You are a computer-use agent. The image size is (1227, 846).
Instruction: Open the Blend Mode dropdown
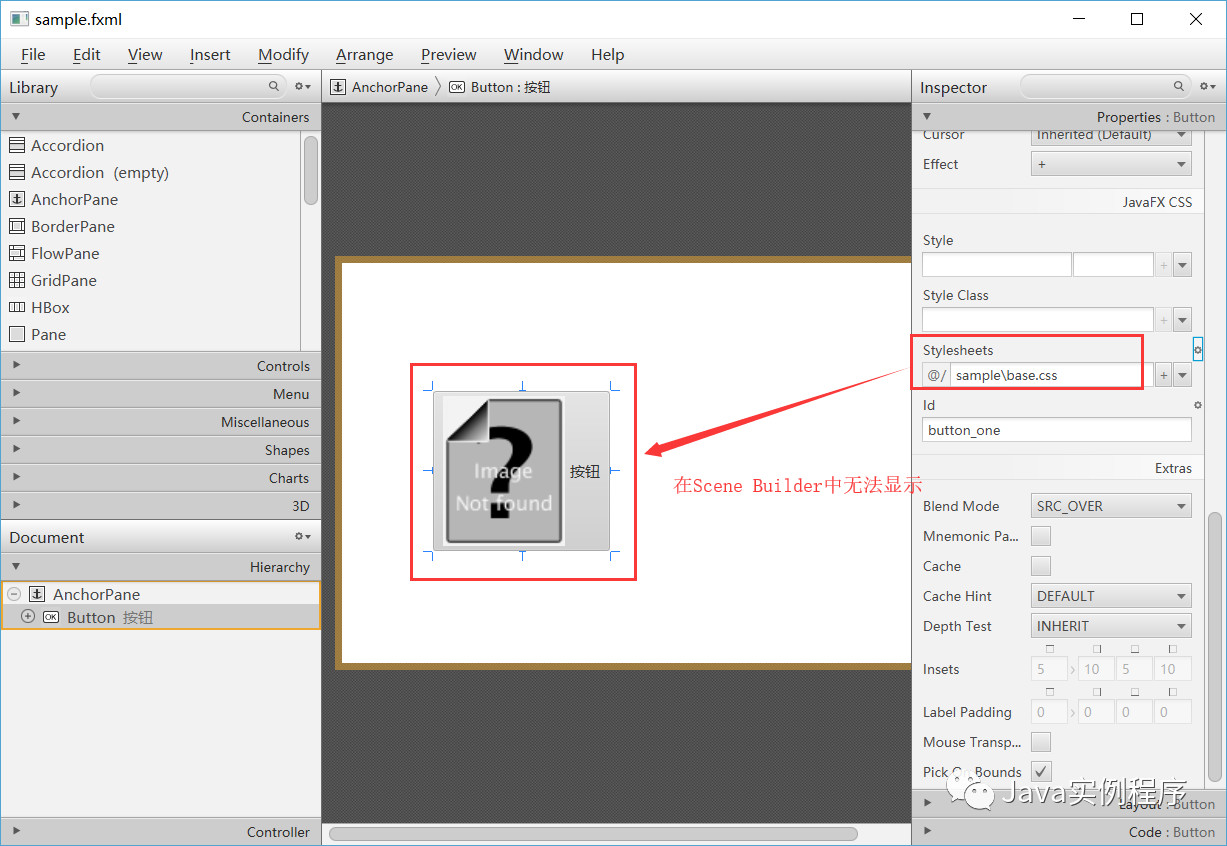pyautogui.click(x=1110, y=505)
